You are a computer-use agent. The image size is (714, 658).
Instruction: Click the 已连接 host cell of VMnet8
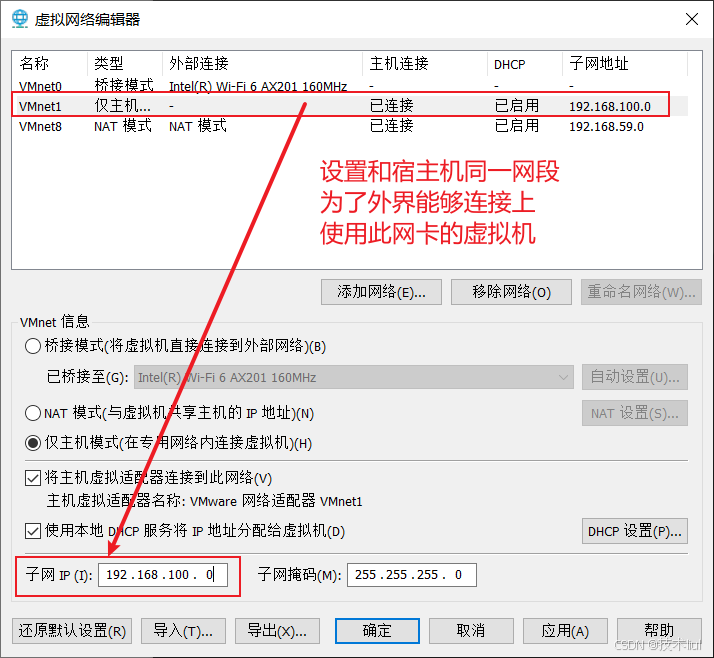pyautogui.click(x=391, y=126)
